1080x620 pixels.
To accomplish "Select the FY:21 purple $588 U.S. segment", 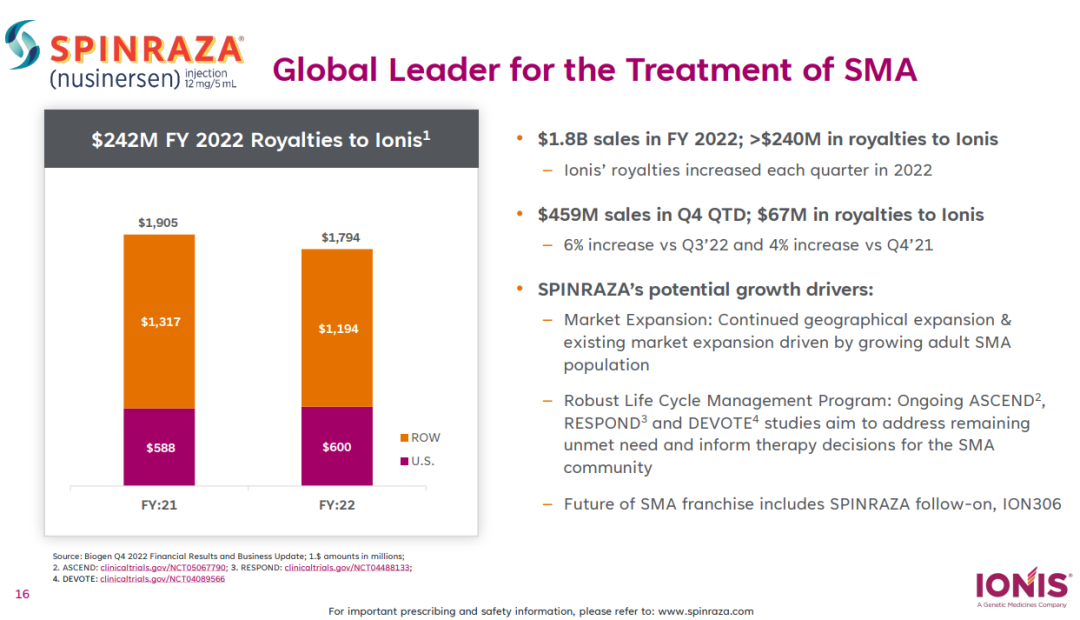I will click(x=159, y=447).
